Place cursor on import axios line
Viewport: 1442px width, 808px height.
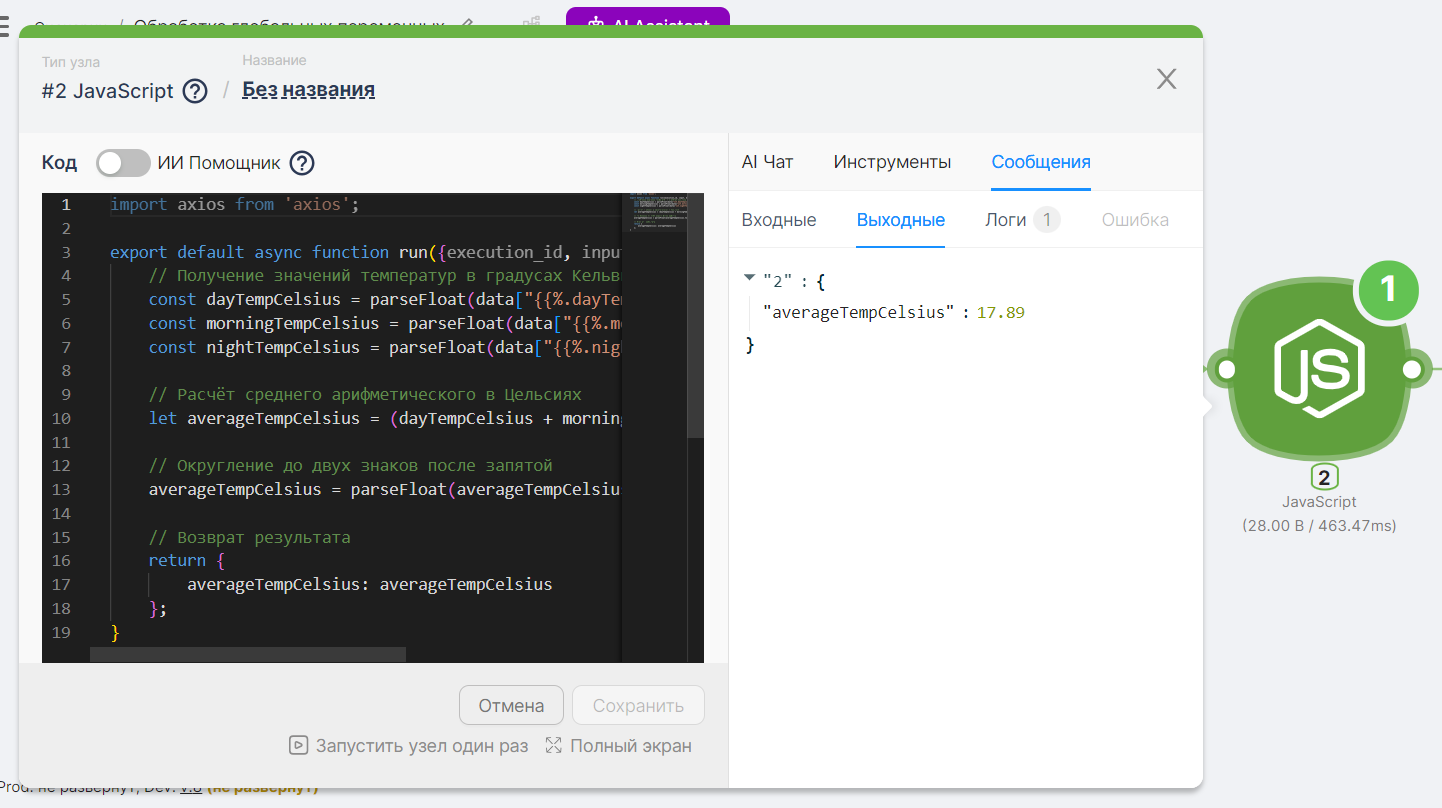(234, 204)
